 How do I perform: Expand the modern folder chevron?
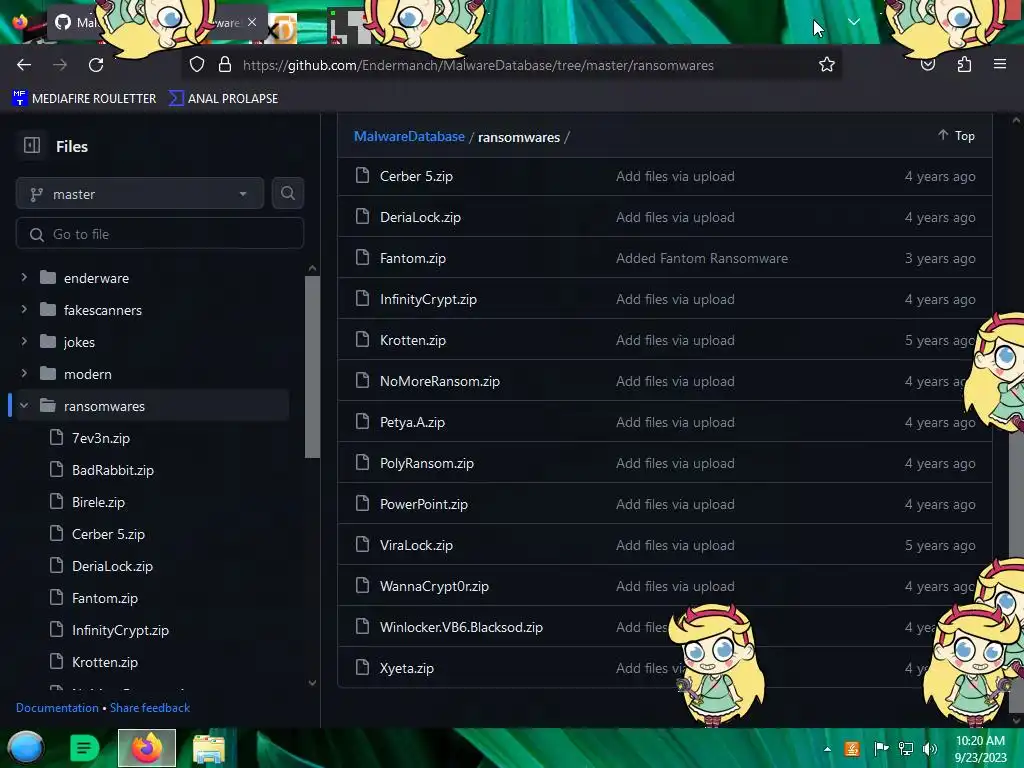[x=24, y=373]
